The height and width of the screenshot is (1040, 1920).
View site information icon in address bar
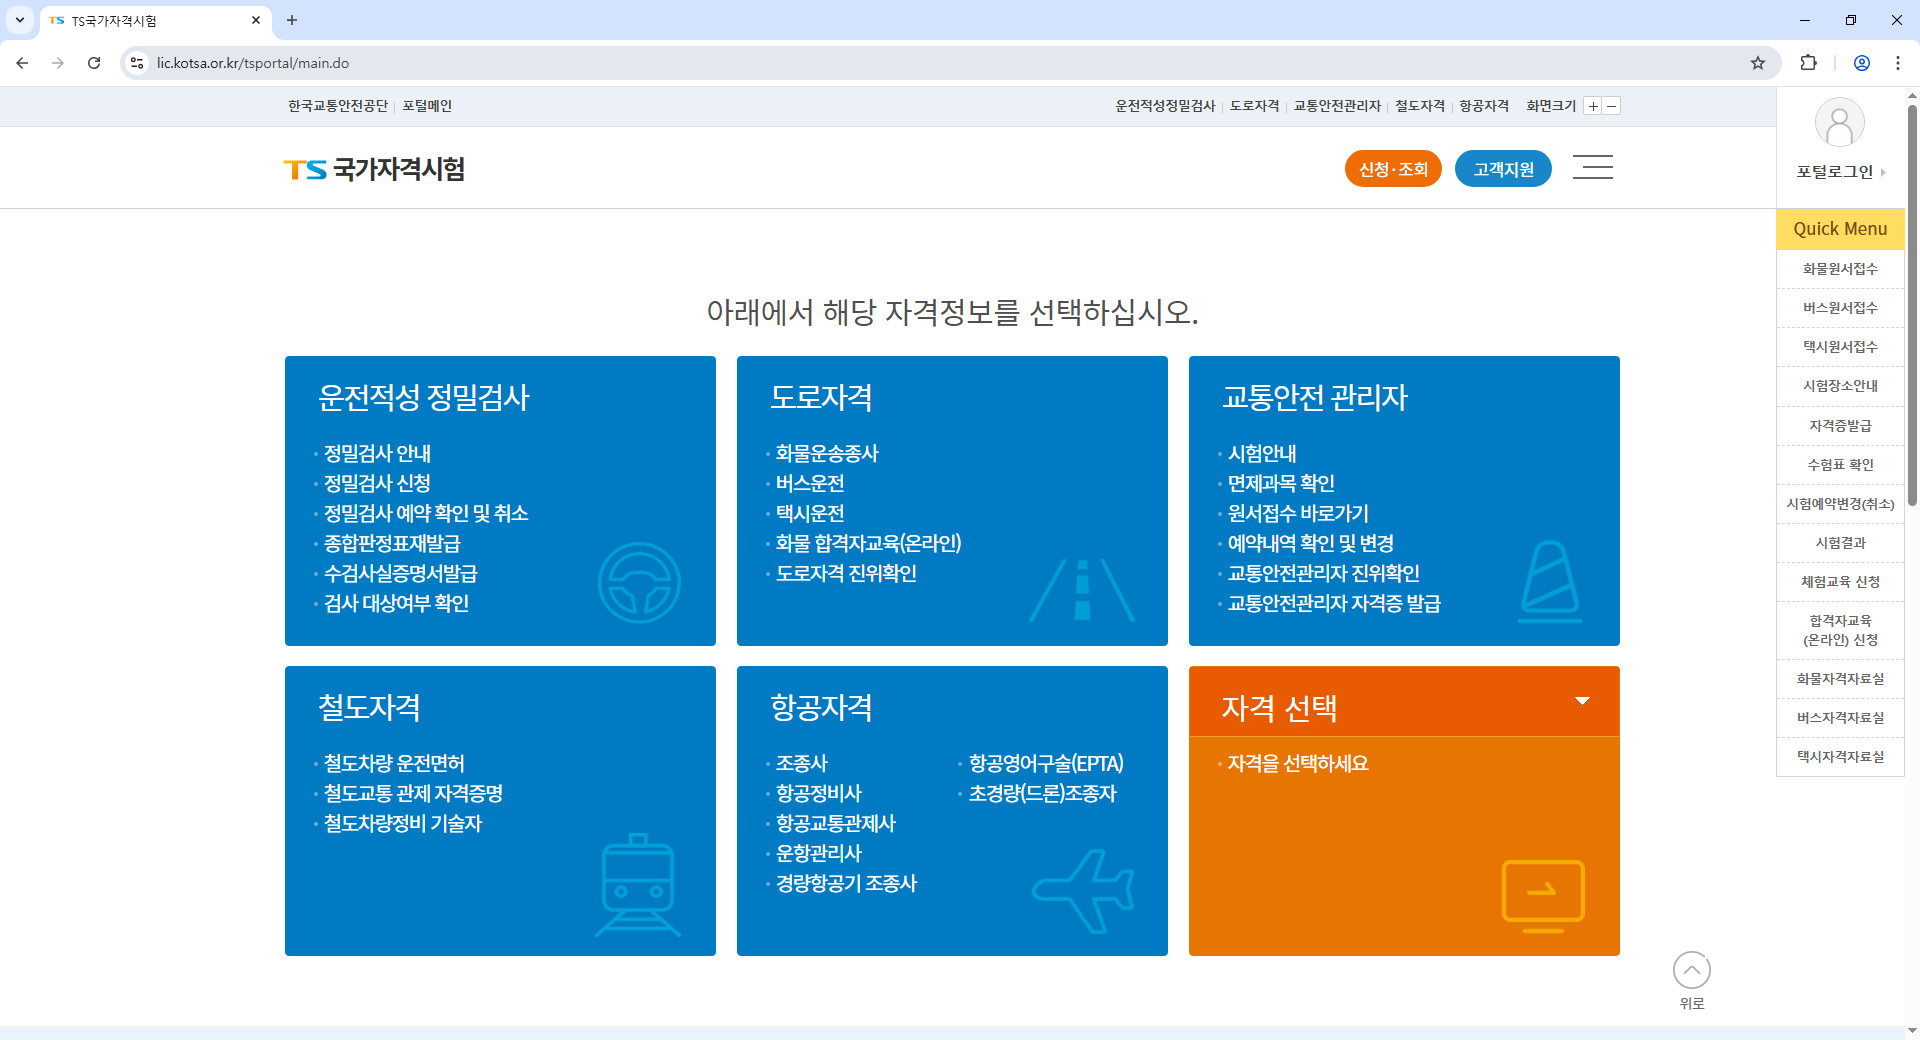(x=137, y=63)
